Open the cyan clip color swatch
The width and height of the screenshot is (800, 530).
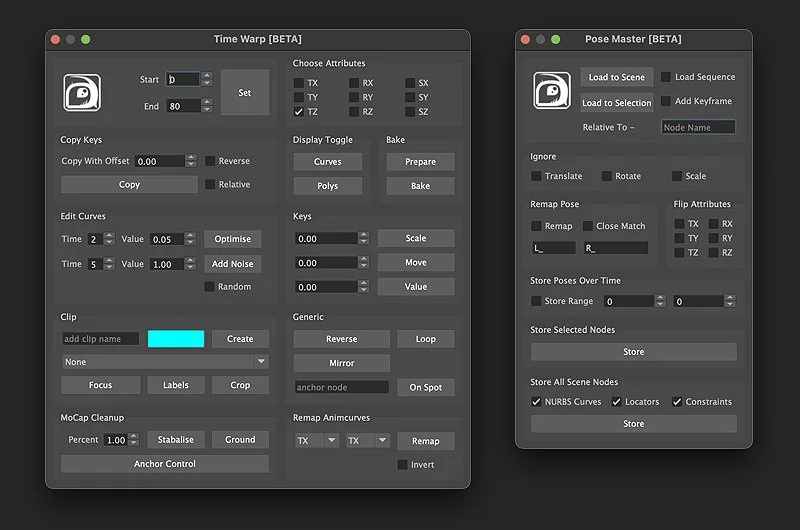click(176, 339)
